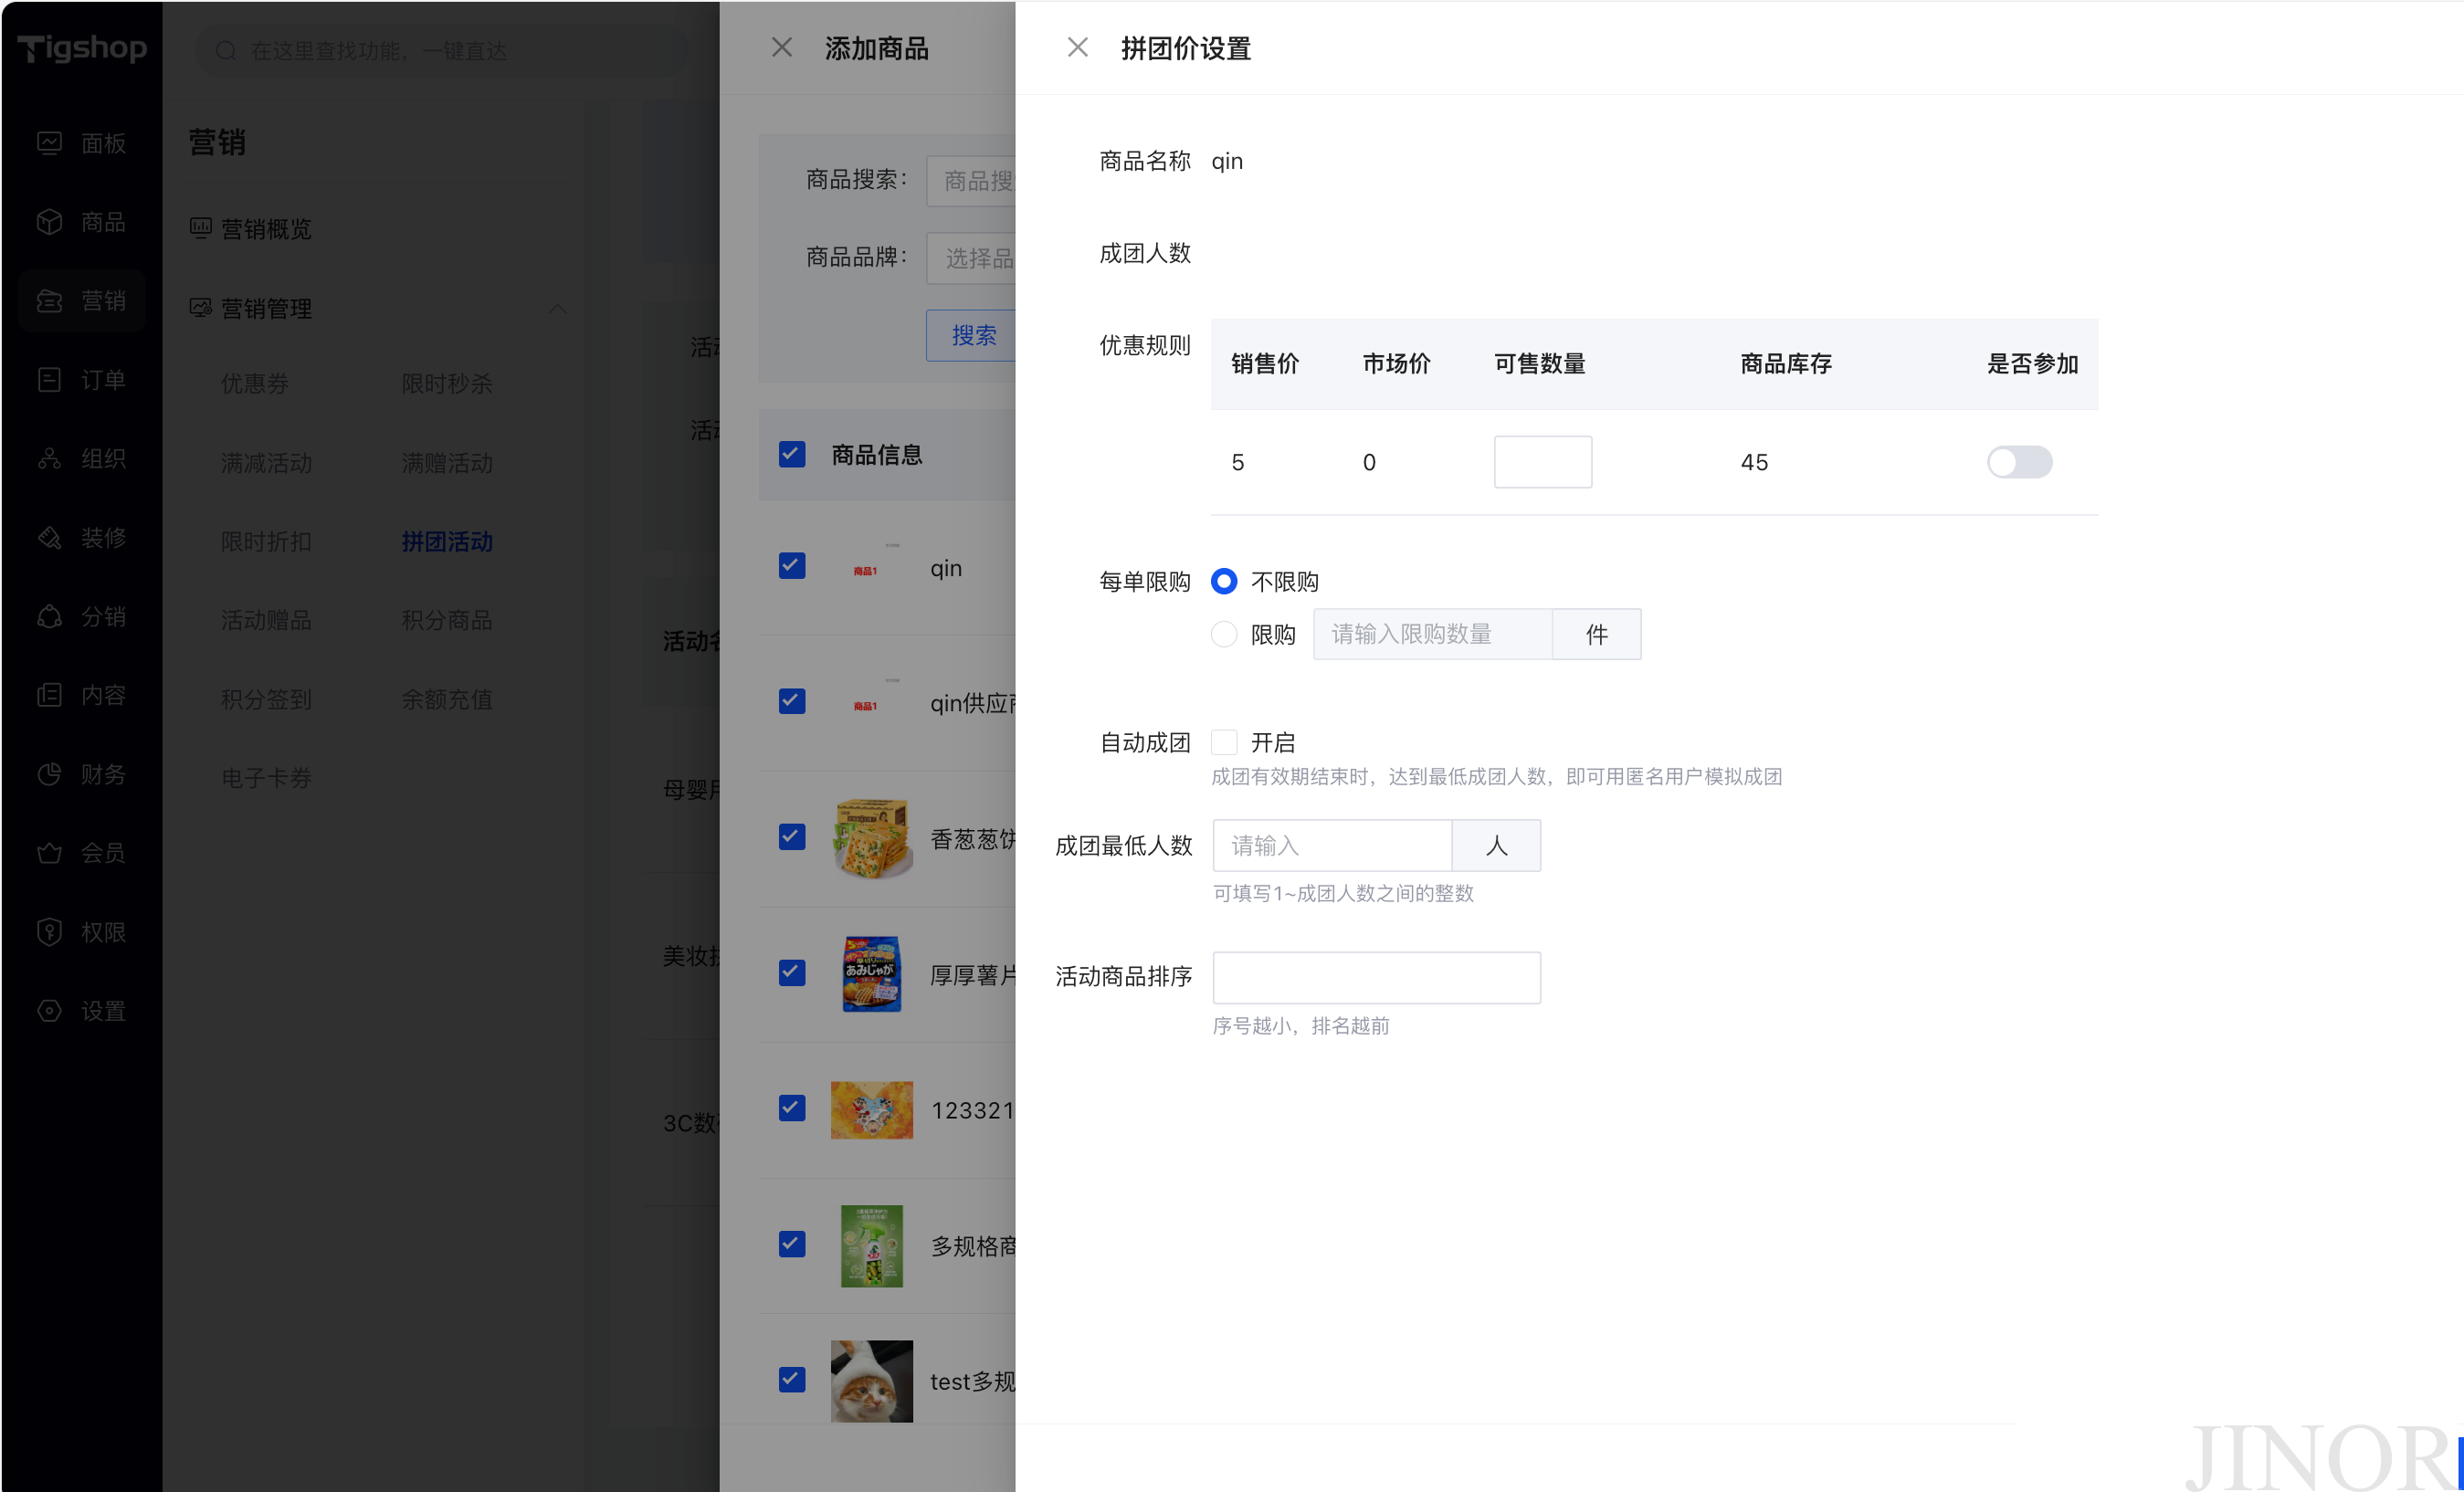This screenshot has height=1492, width=2464.
Task: Open the 装修 decoration icon
Action: point(50,538)
